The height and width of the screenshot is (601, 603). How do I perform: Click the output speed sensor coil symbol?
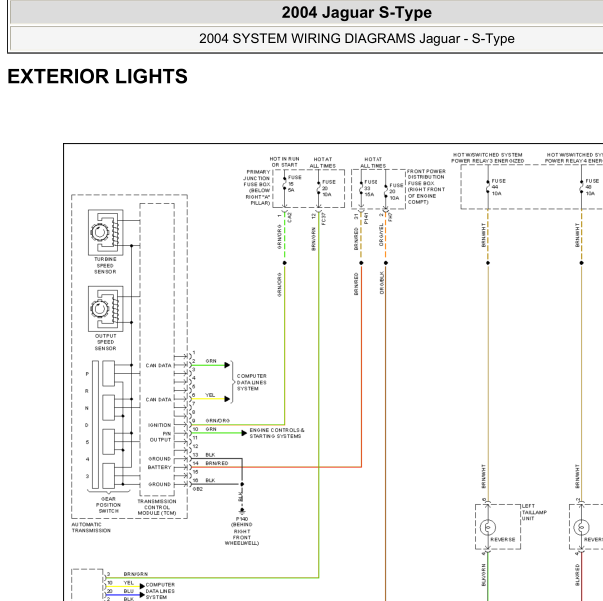106,309
